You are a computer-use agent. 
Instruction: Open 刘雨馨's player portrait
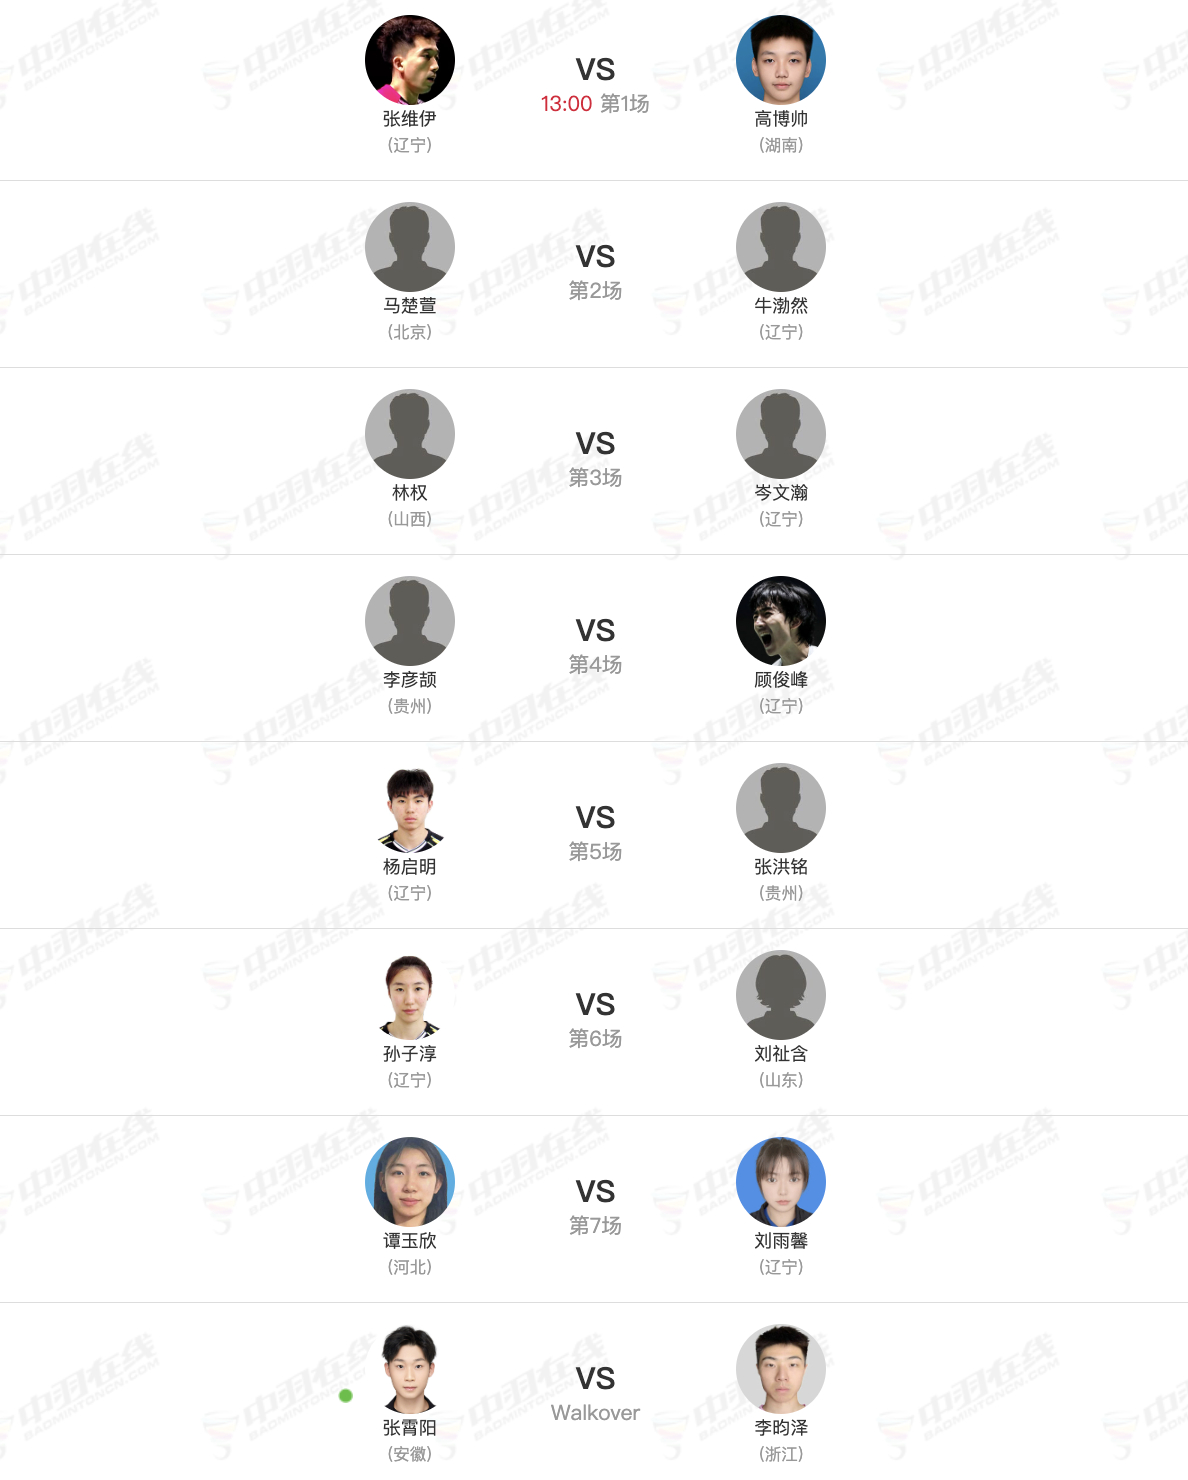click(x=781, y=1182)
